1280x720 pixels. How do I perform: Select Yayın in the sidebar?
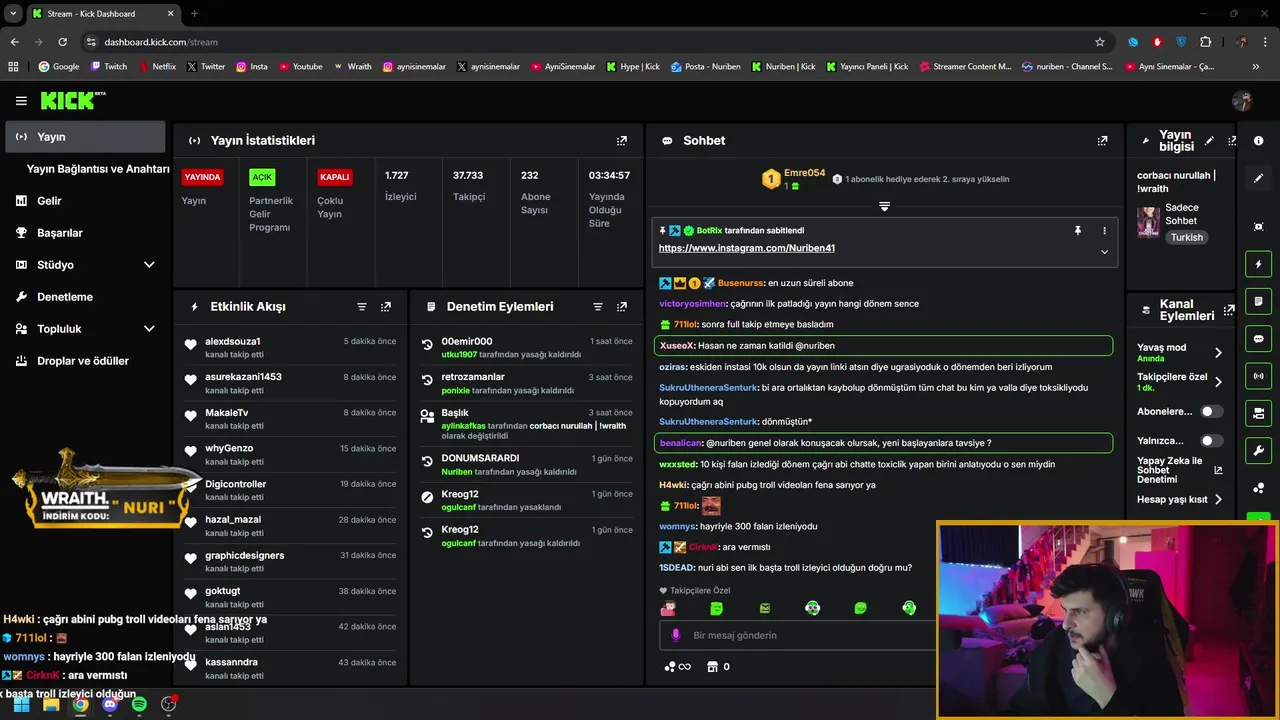(x=85, y=137)
